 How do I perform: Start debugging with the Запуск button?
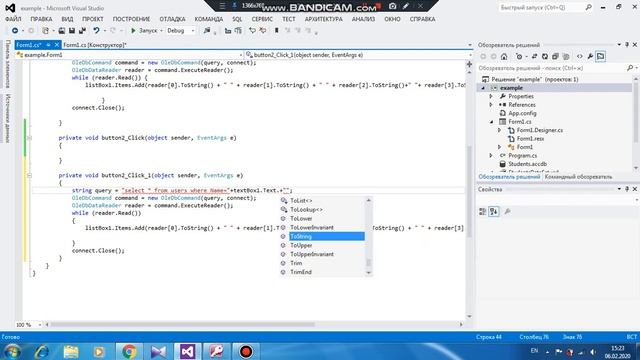coord(144,31)
